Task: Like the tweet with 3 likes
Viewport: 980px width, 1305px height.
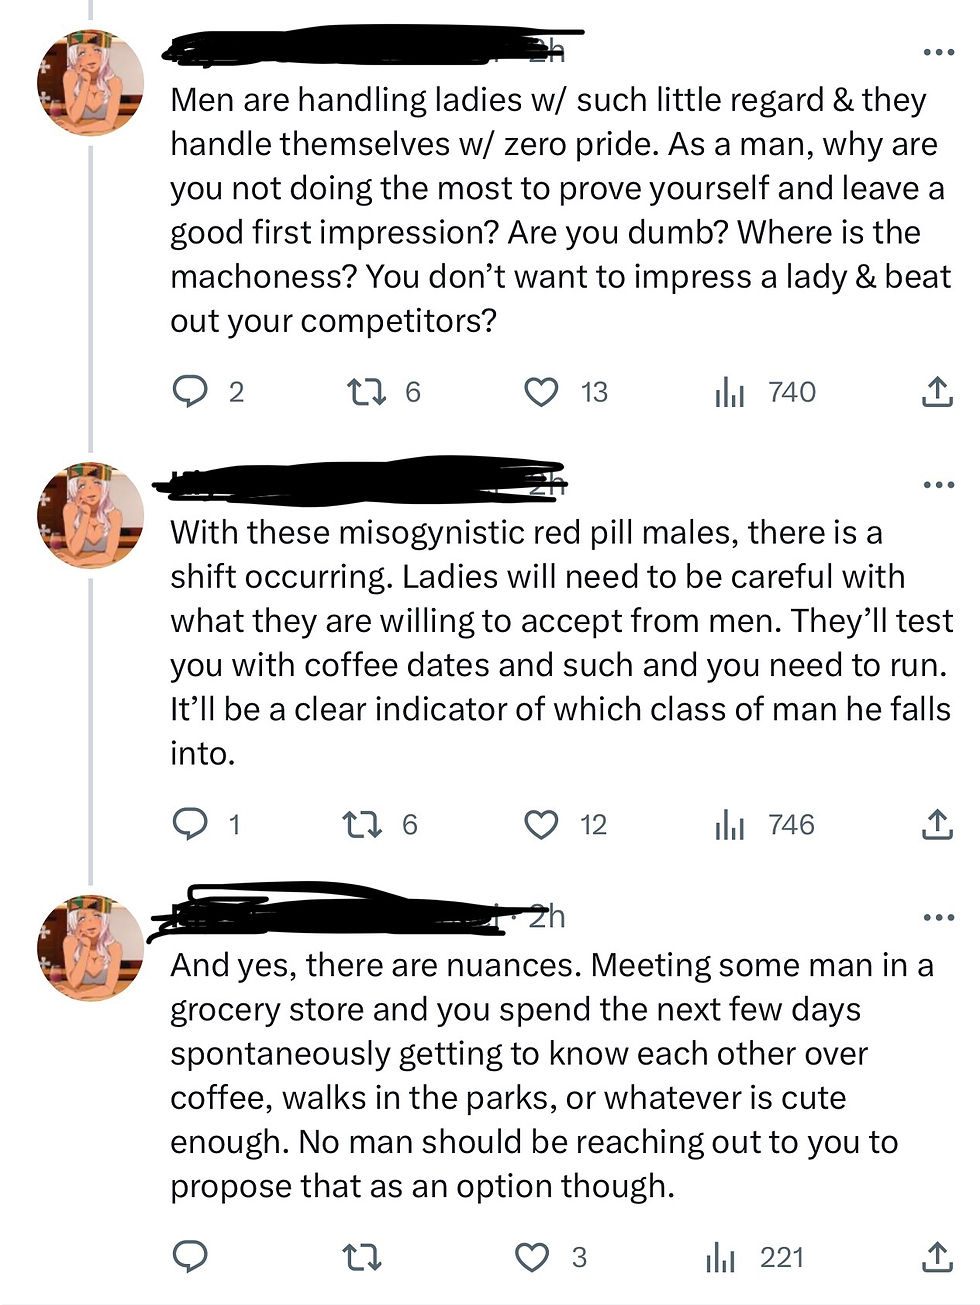Action: pyautogui.click(x=532, y=1256)
